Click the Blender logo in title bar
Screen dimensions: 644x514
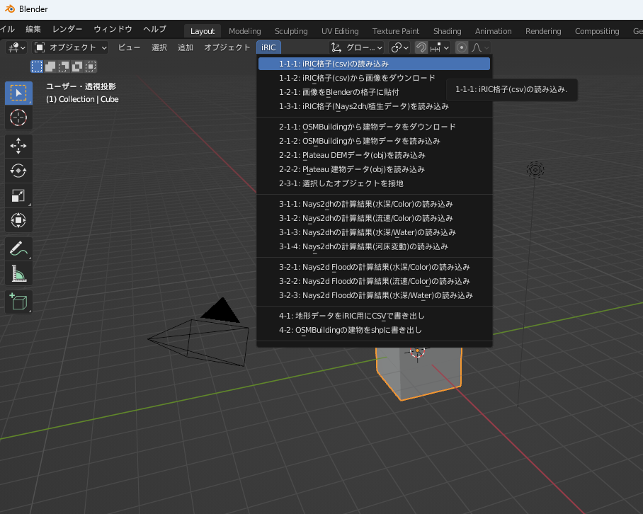[x=10, y=9]
